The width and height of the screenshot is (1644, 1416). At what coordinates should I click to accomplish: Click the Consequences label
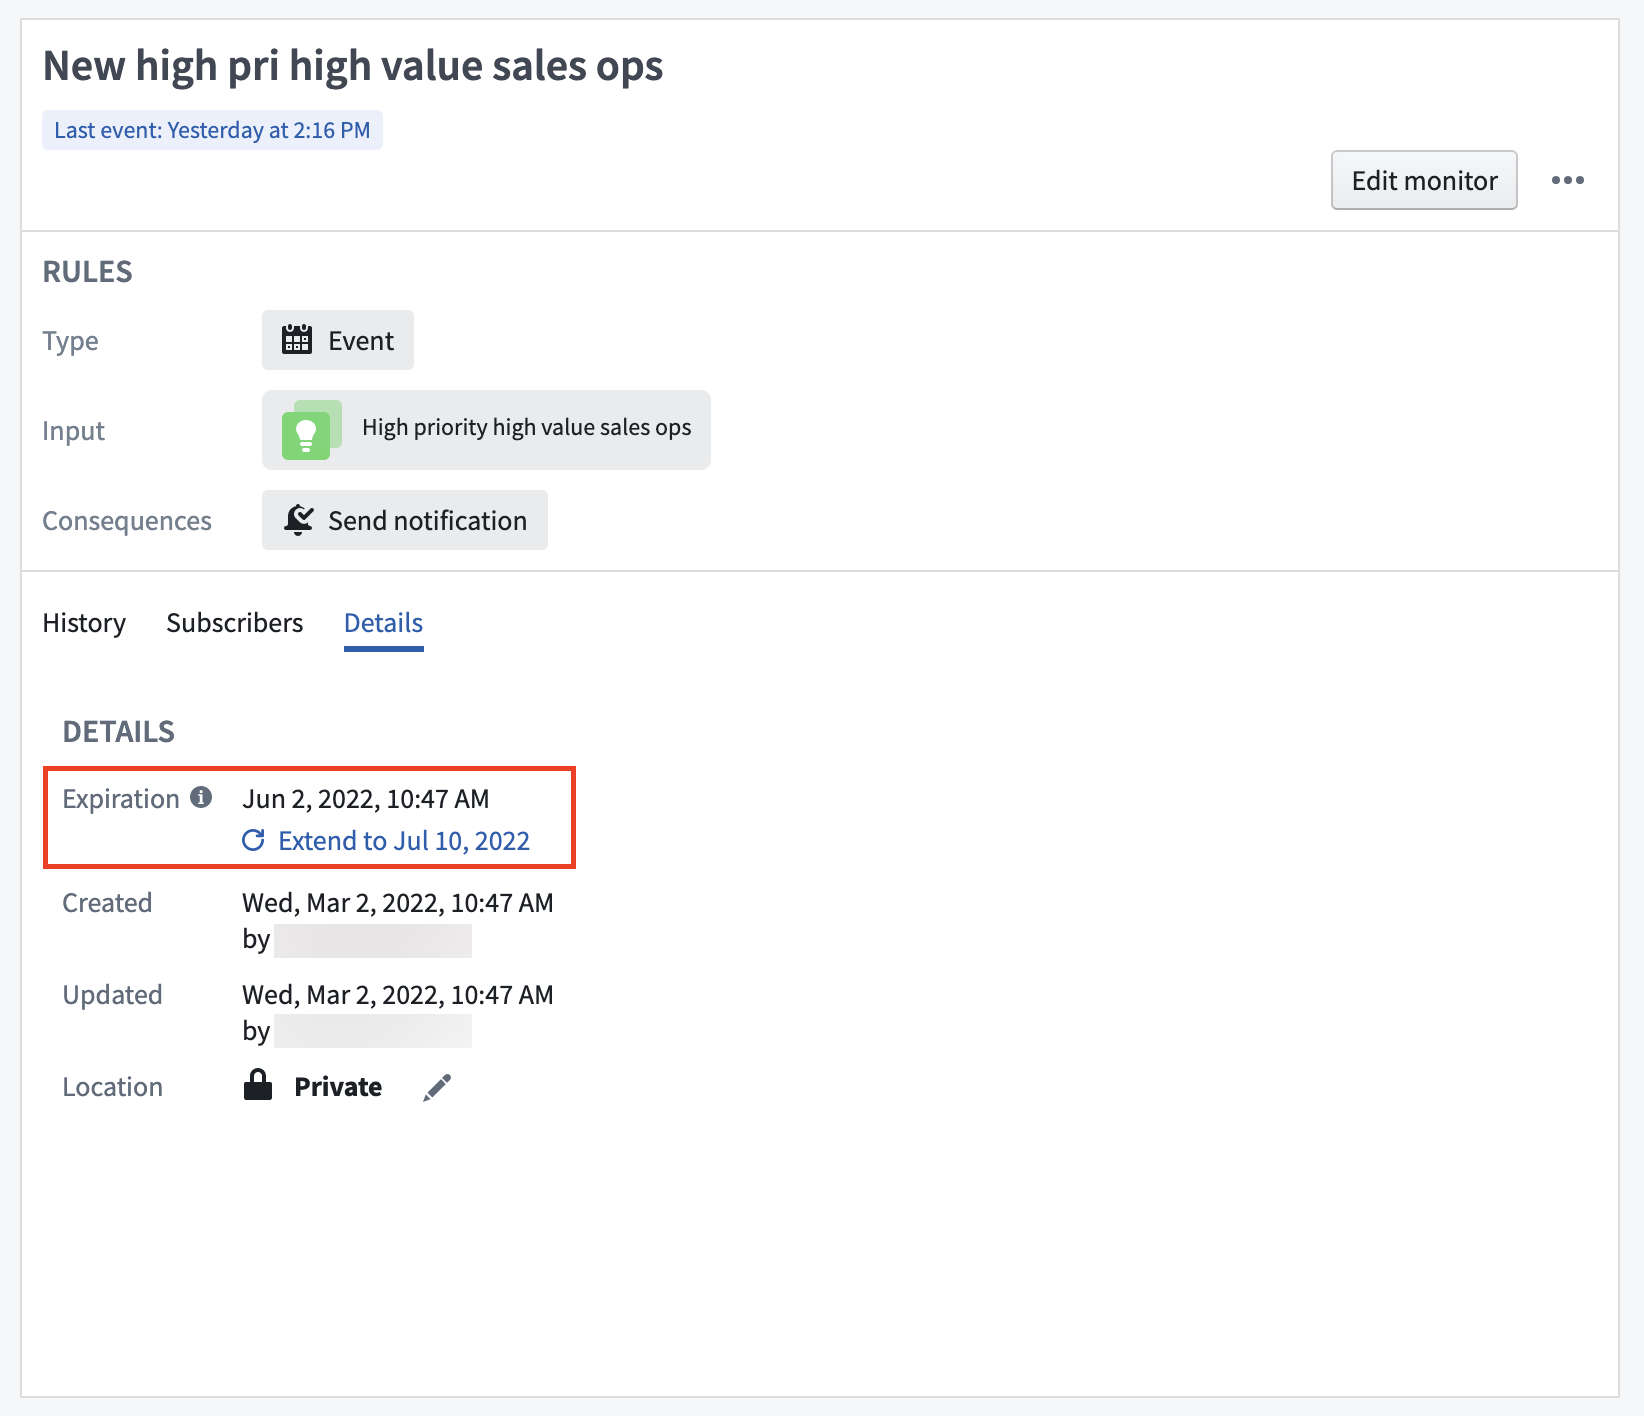(x=127, y=521)
